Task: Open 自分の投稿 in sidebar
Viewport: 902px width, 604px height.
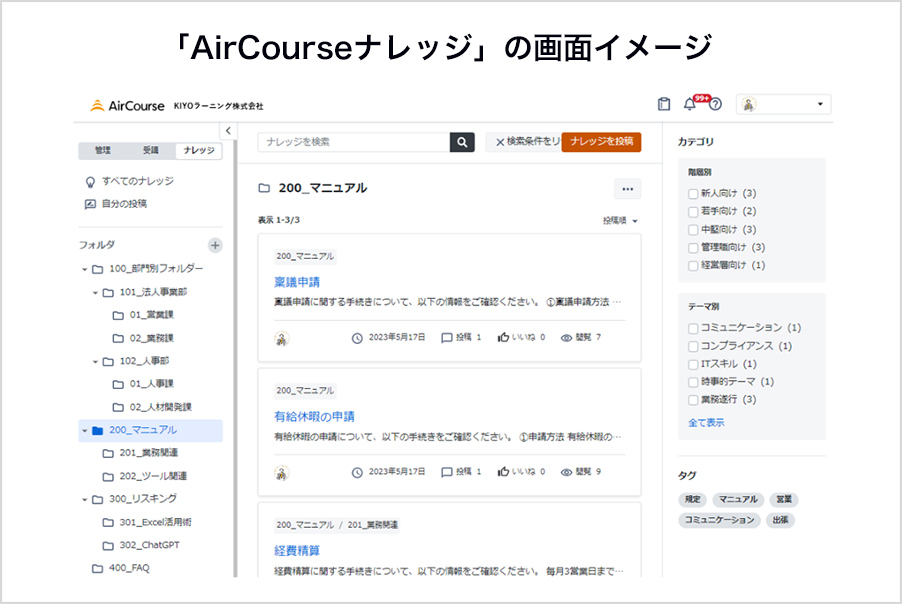Action: [116, 204]
